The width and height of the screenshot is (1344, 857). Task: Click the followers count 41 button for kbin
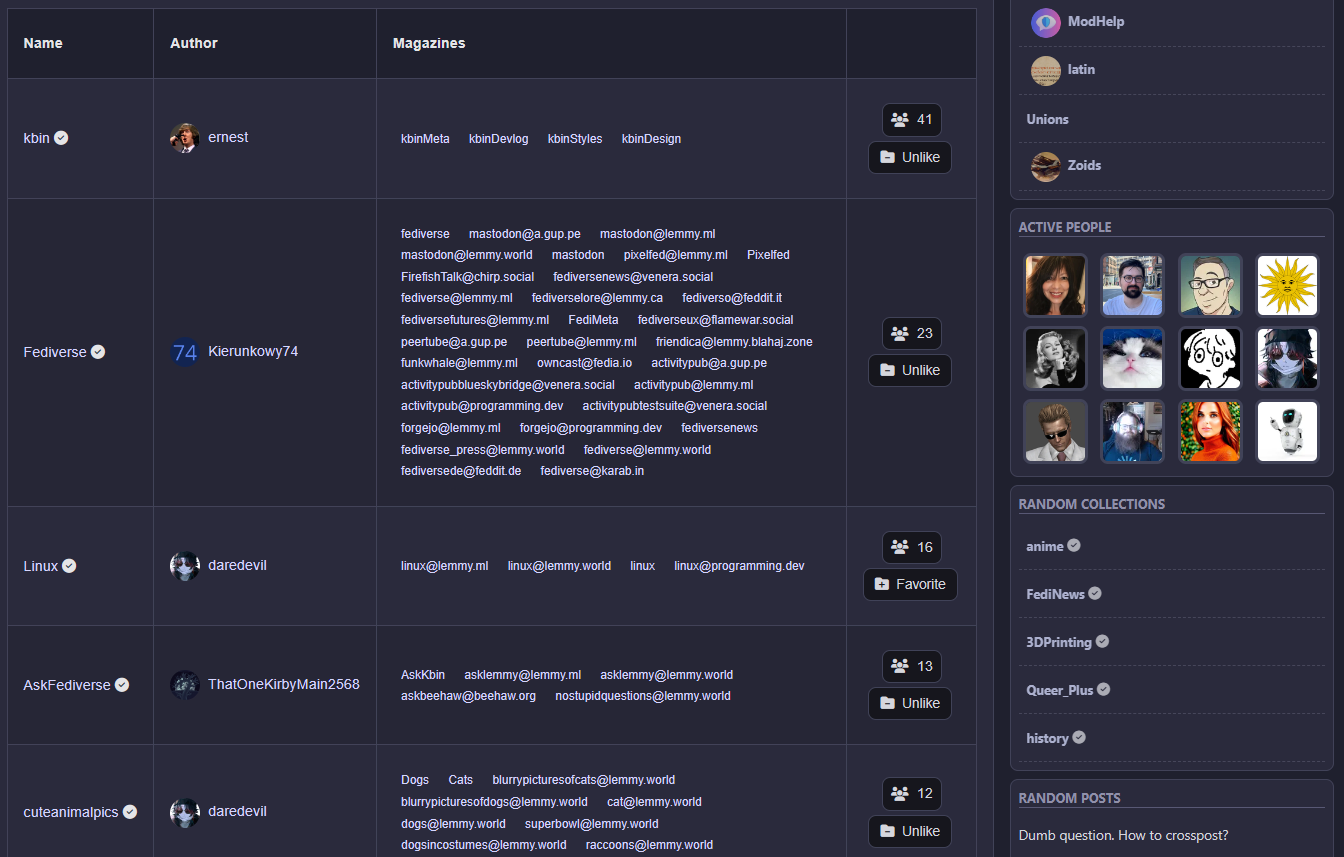click(912, 120)
